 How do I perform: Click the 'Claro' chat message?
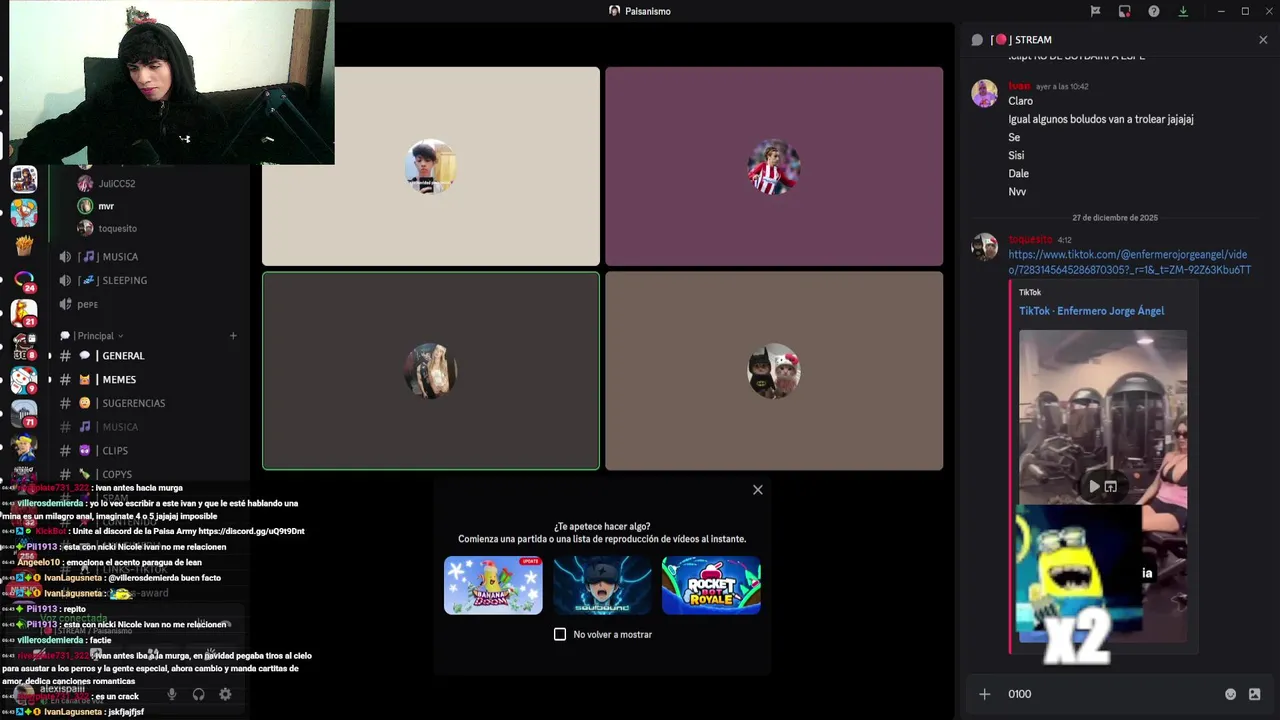point(1020,101)
